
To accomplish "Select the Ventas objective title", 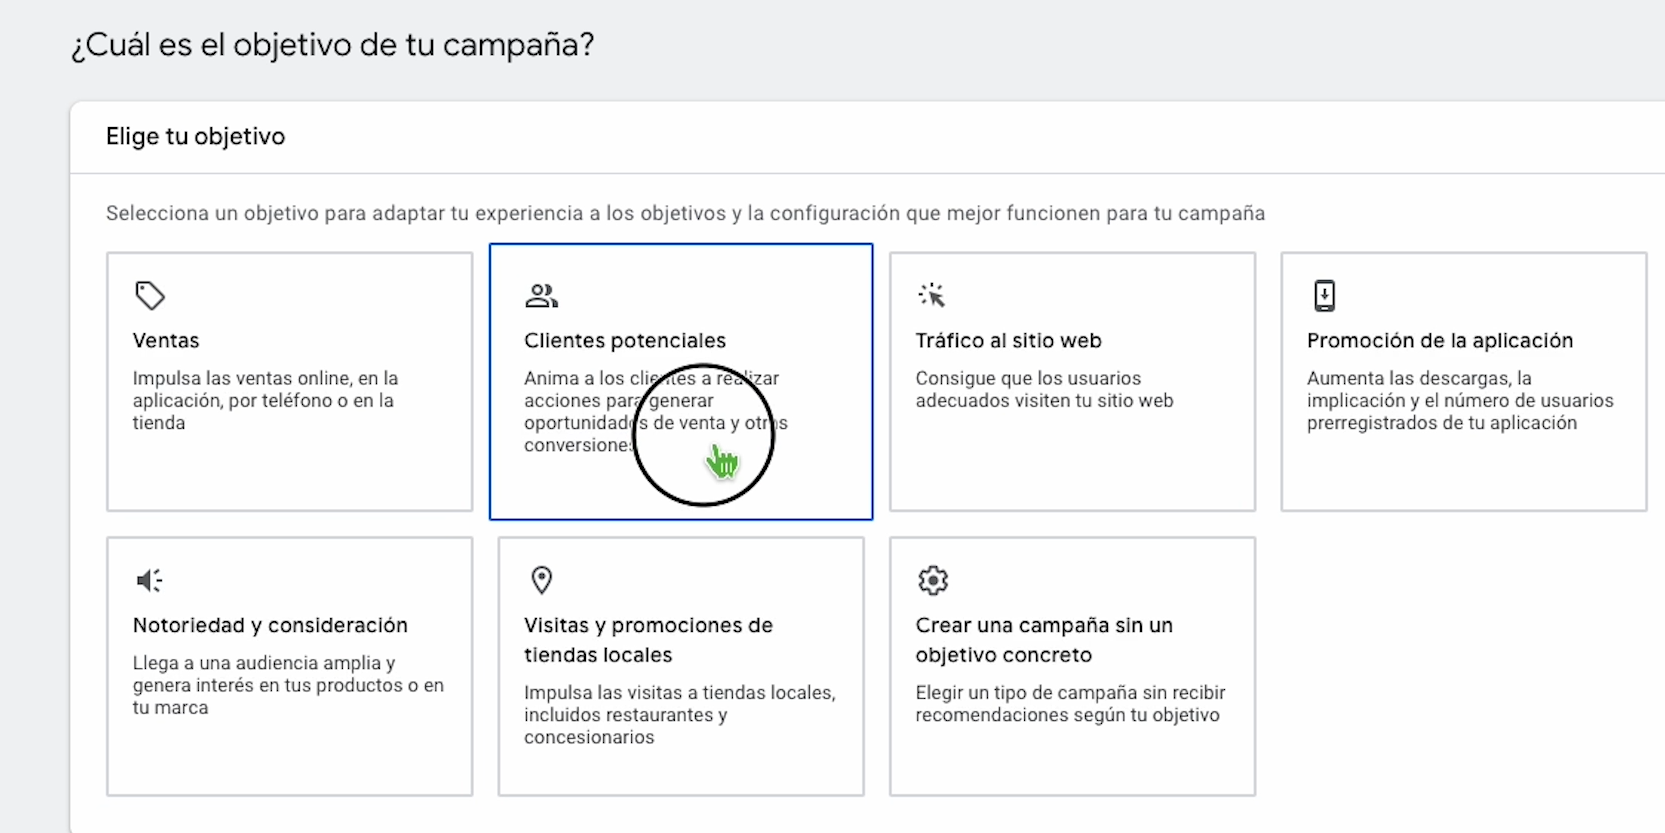I will click(166, 341).
